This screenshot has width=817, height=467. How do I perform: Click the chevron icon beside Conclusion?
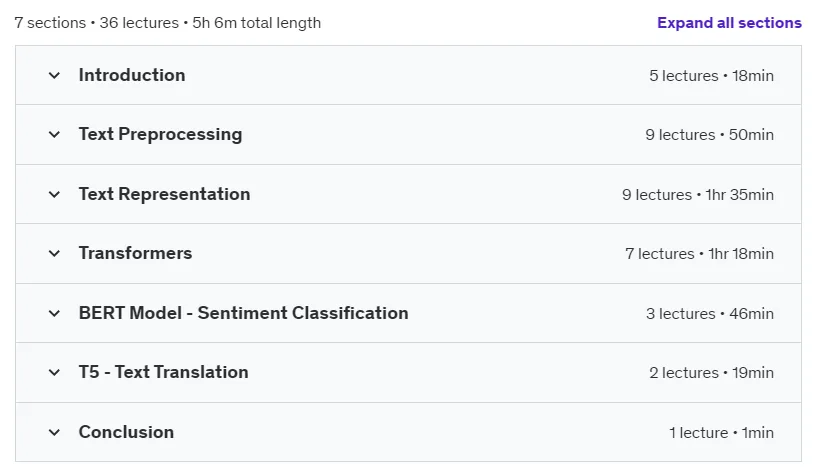54,433
